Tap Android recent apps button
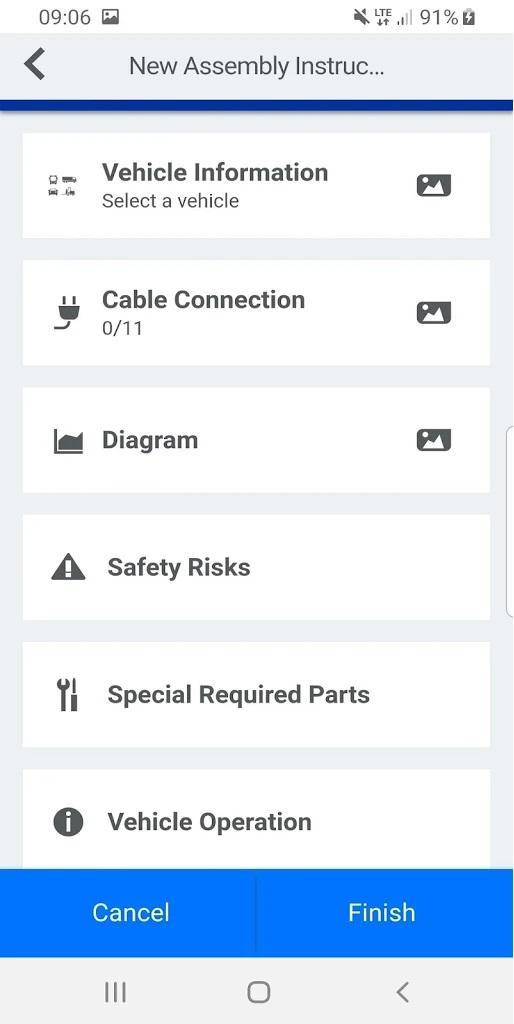Screen dimensions: 514x1024 (116, 992)
